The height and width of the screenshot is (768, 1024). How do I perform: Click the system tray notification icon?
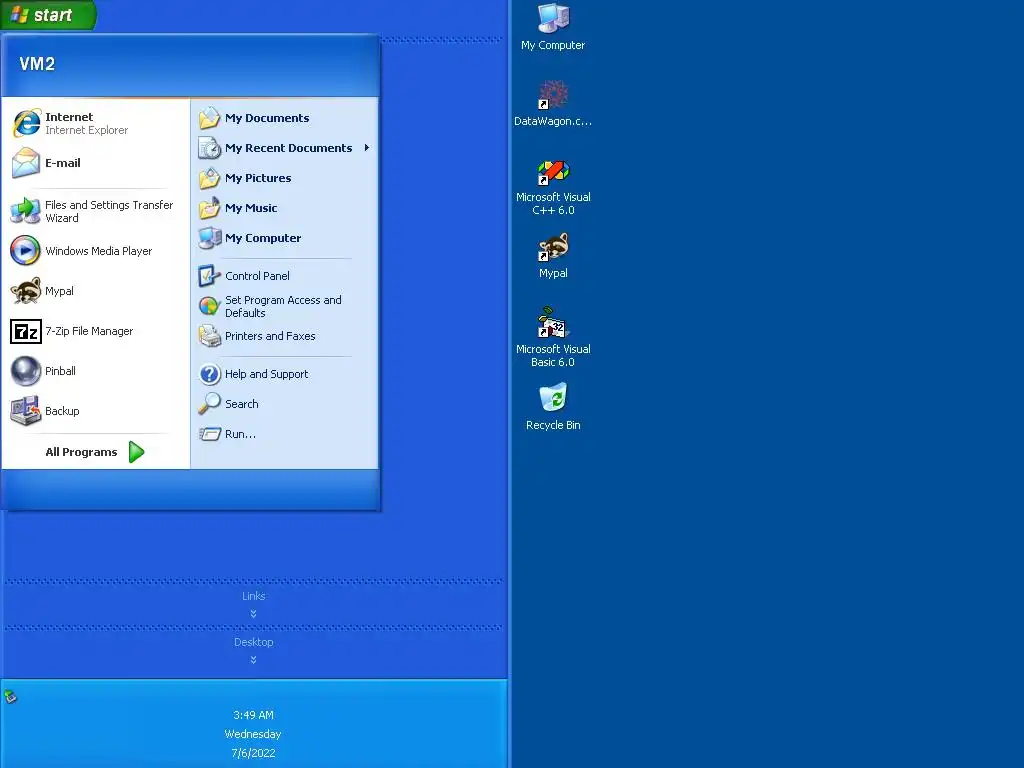click(x=10, y=697)
